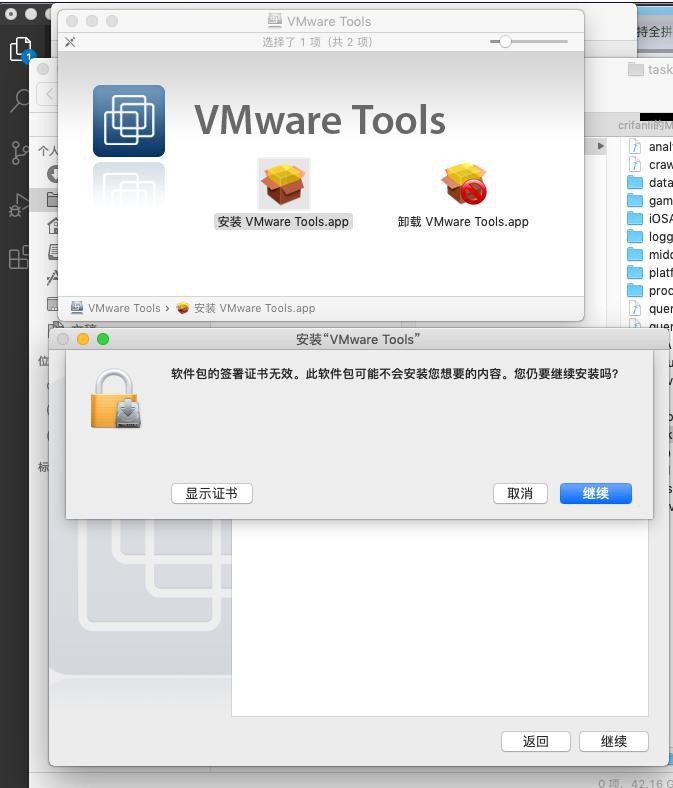Screen dimensions: 673x788
Task: Click the customize toolbar icon below title bar
Action: coord(70,42)
